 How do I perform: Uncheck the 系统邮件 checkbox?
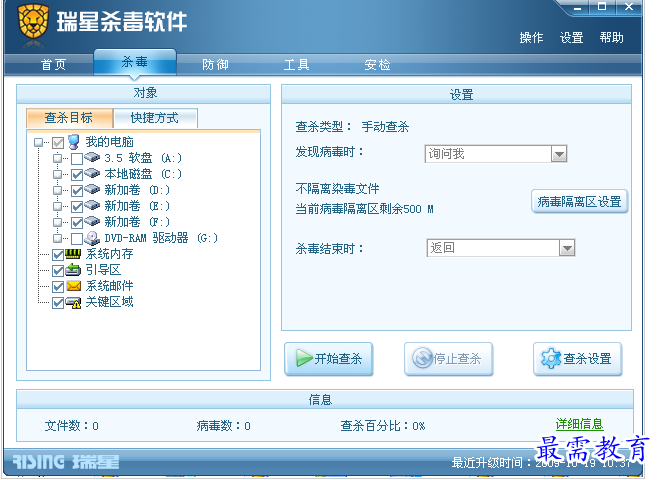(58, 287)
